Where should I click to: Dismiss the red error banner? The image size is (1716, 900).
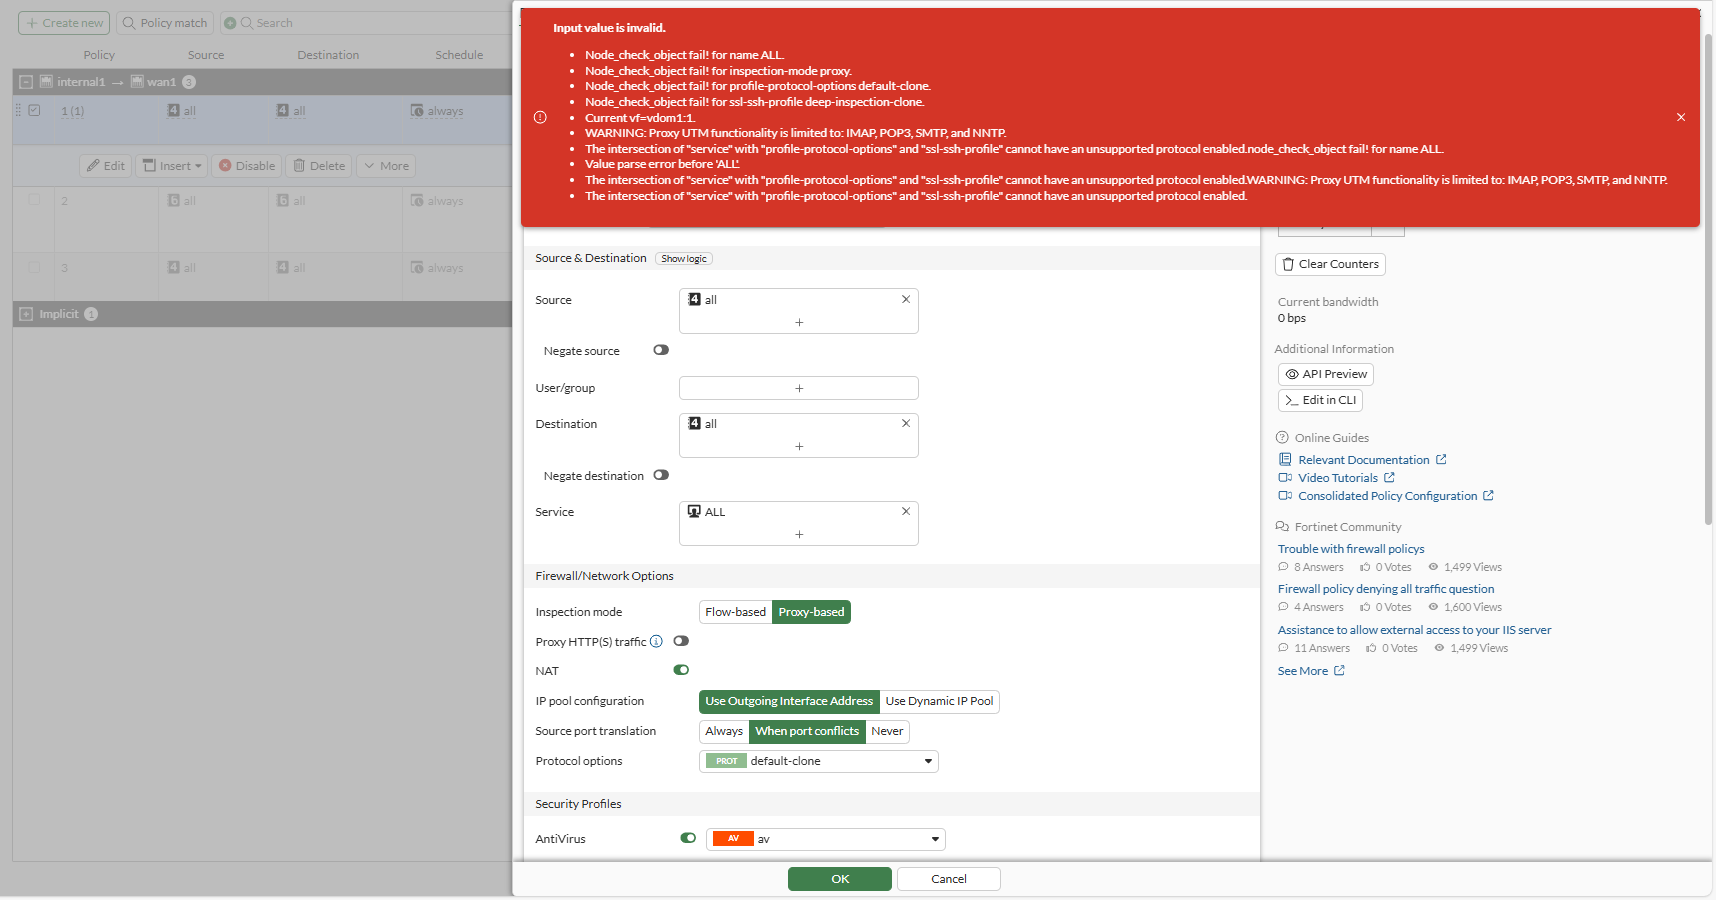(x=1680, y=117)
